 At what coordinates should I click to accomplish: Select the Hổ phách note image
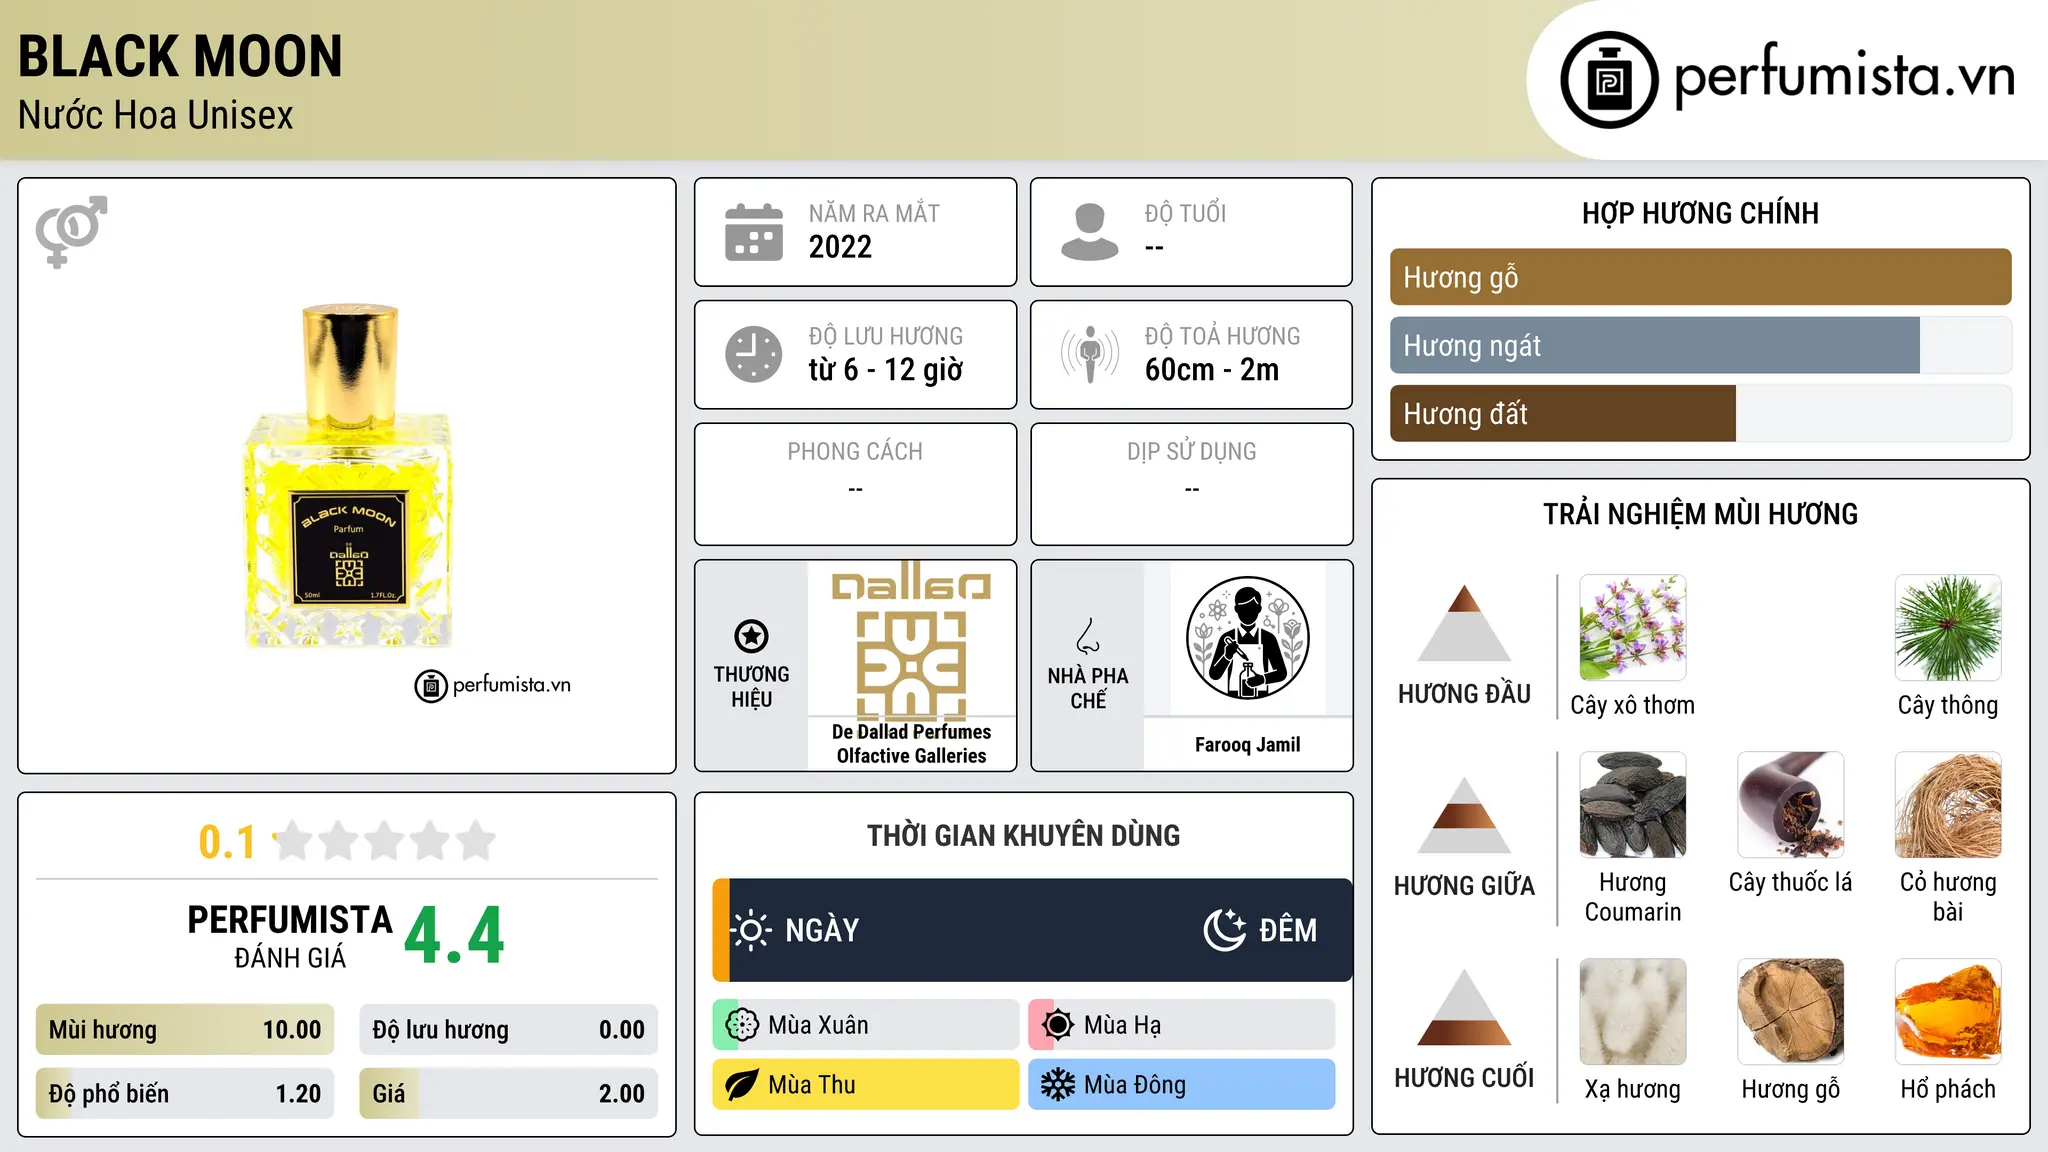tap(1948, 1012)
